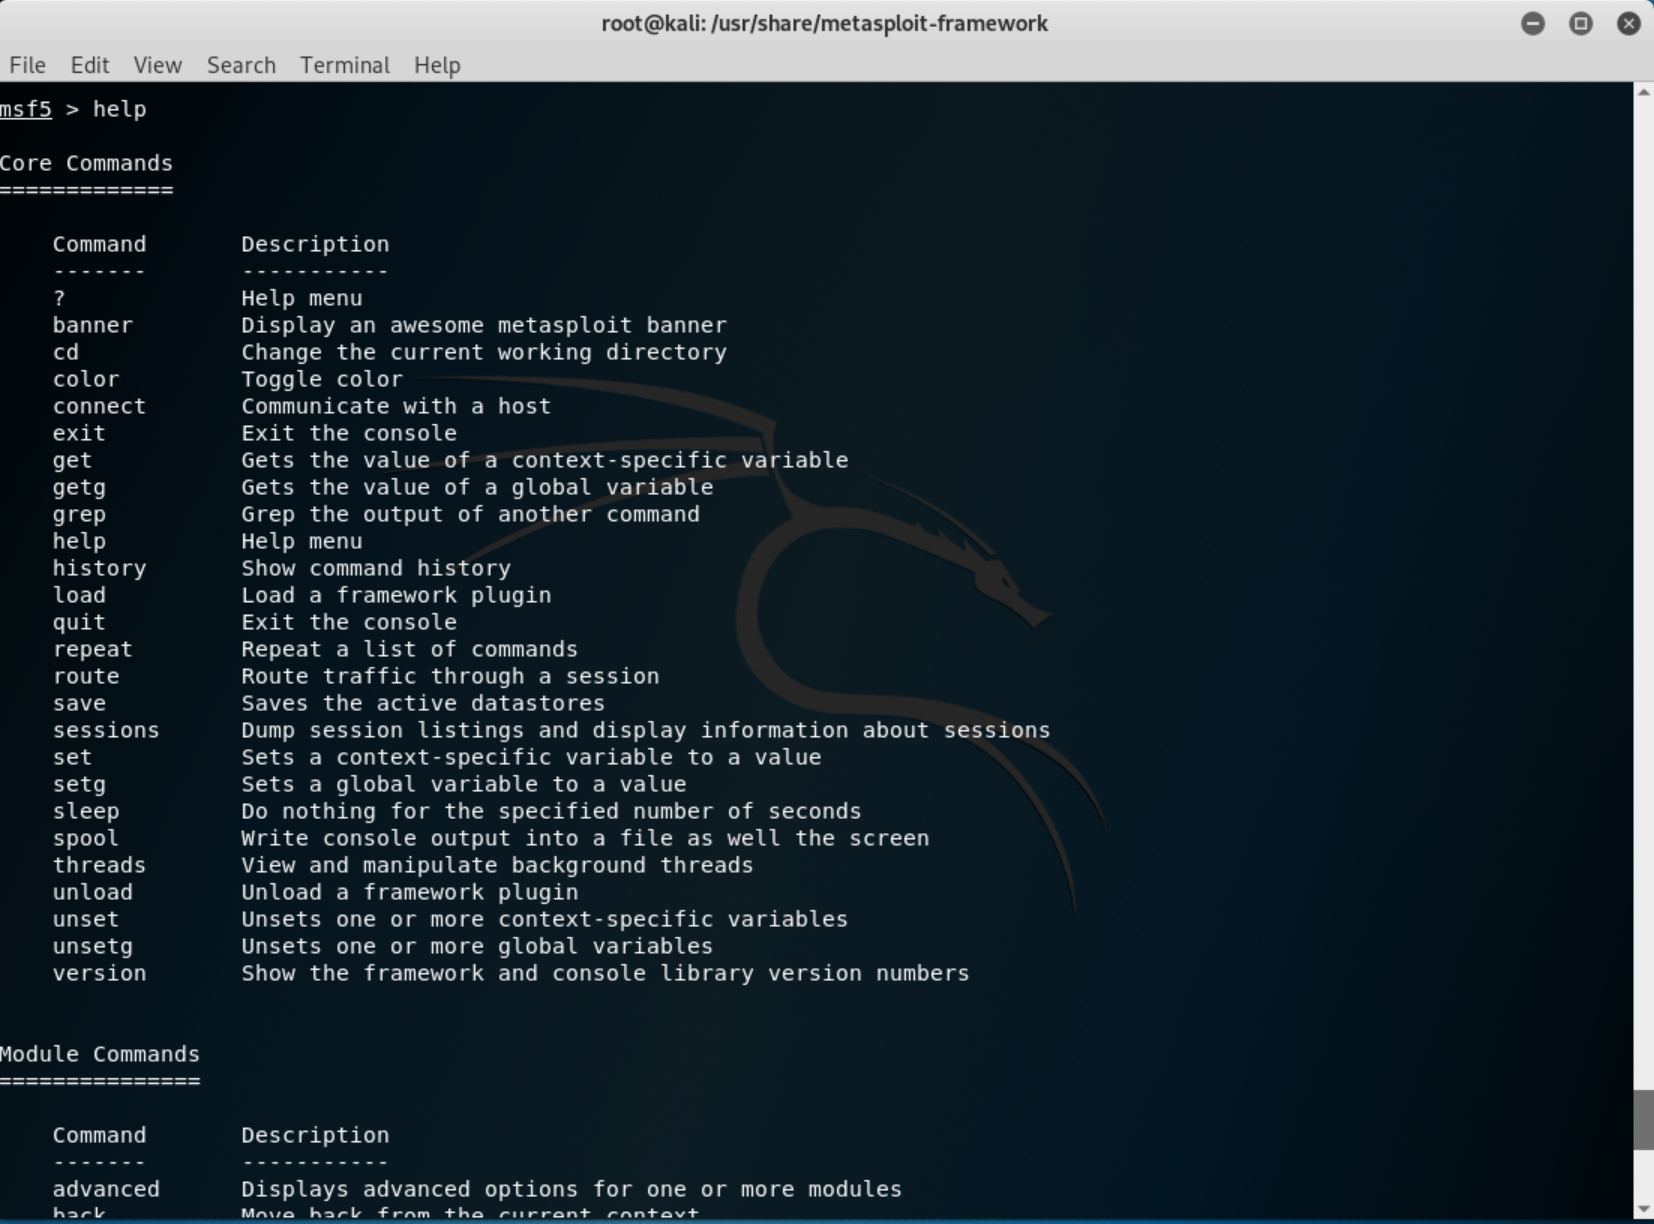This screenshot has height=1224, width=1654.
Task: Open the Terminal menu
Action: pyautogui.click(x=344, y=65)
